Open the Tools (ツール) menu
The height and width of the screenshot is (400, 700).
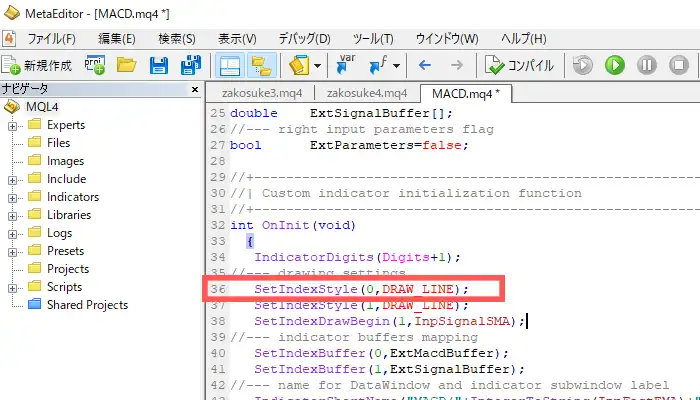(x=373, y=39)
